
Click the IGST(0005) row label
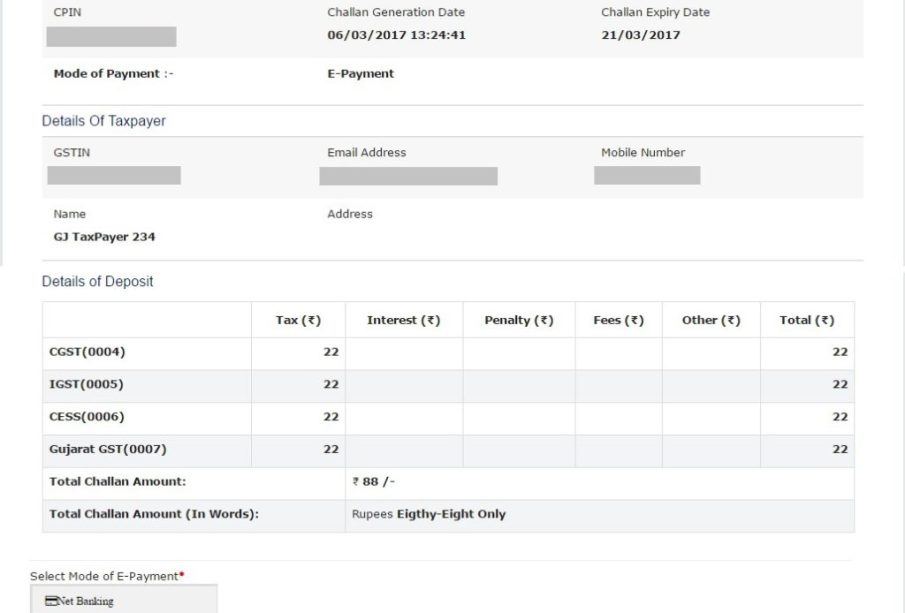click(x=87, y=384)
